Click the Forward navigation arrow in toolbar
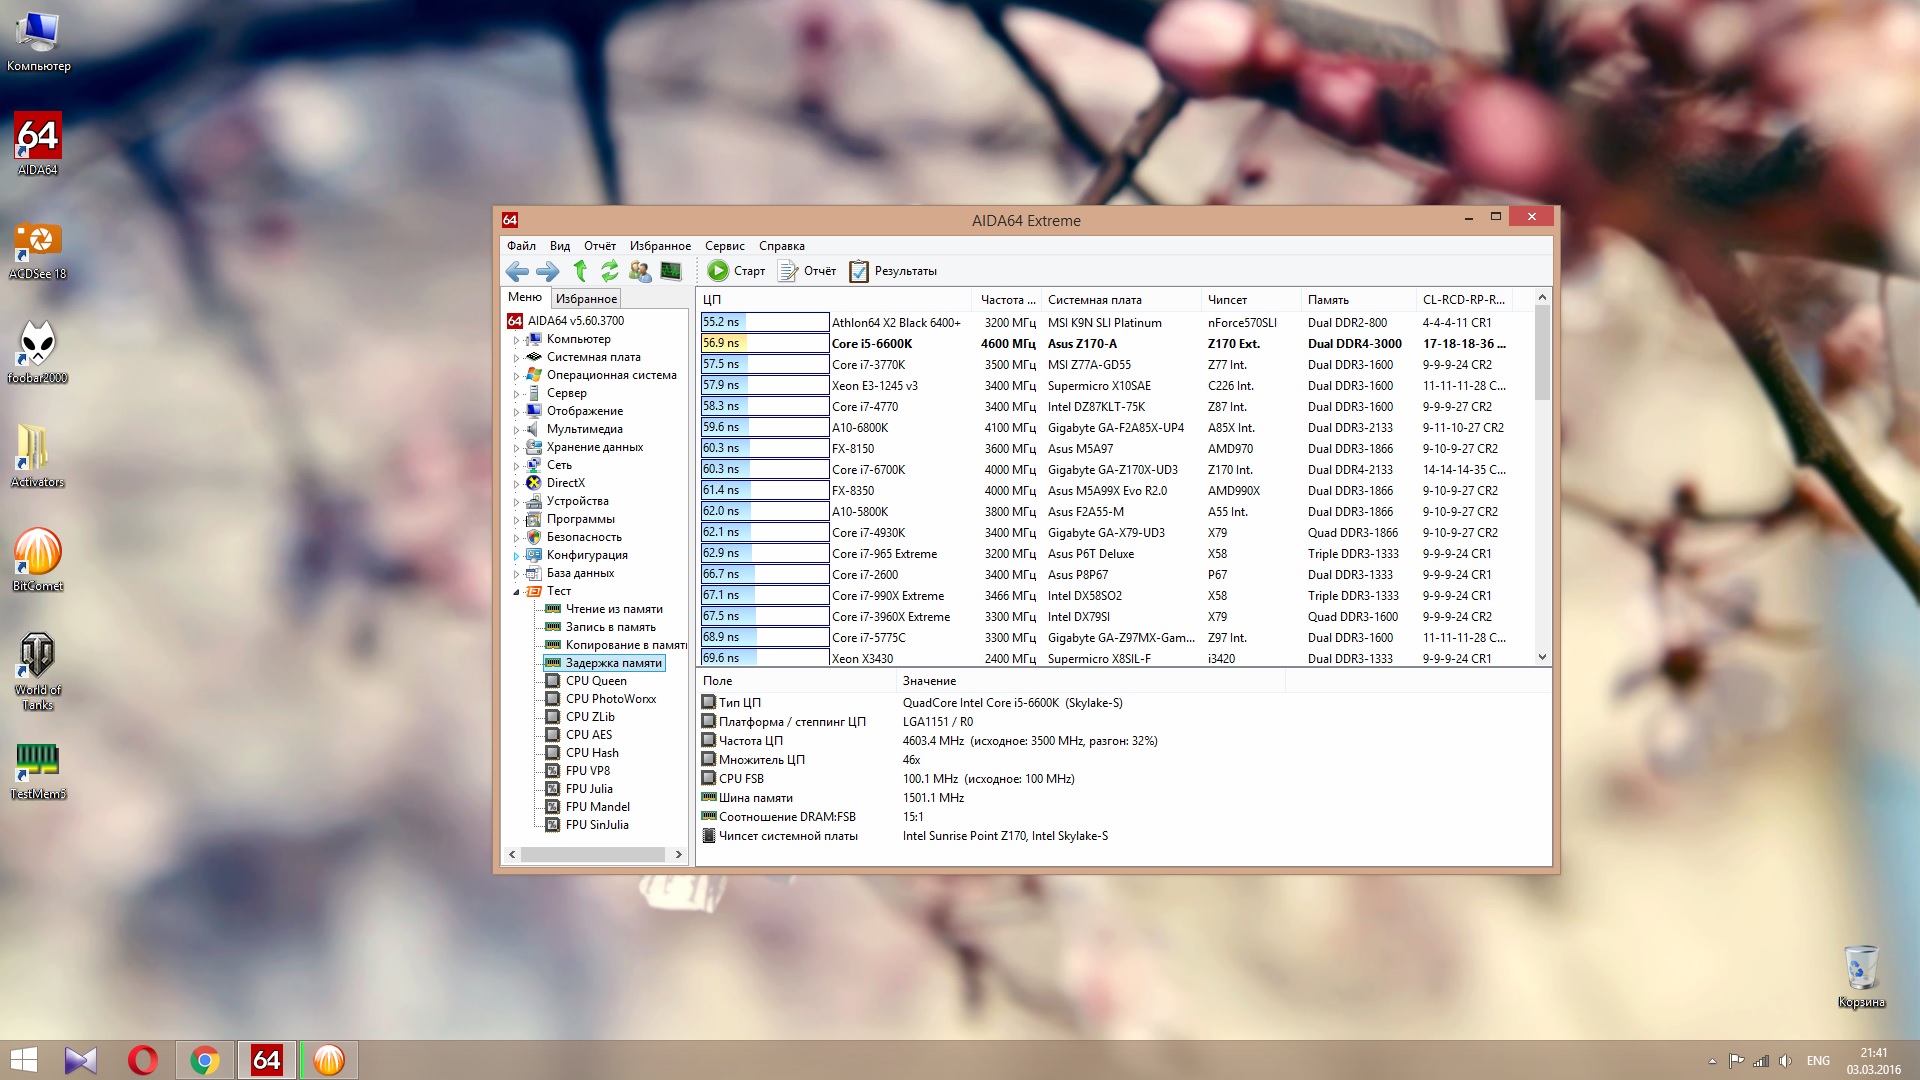 tap(547, 271)
